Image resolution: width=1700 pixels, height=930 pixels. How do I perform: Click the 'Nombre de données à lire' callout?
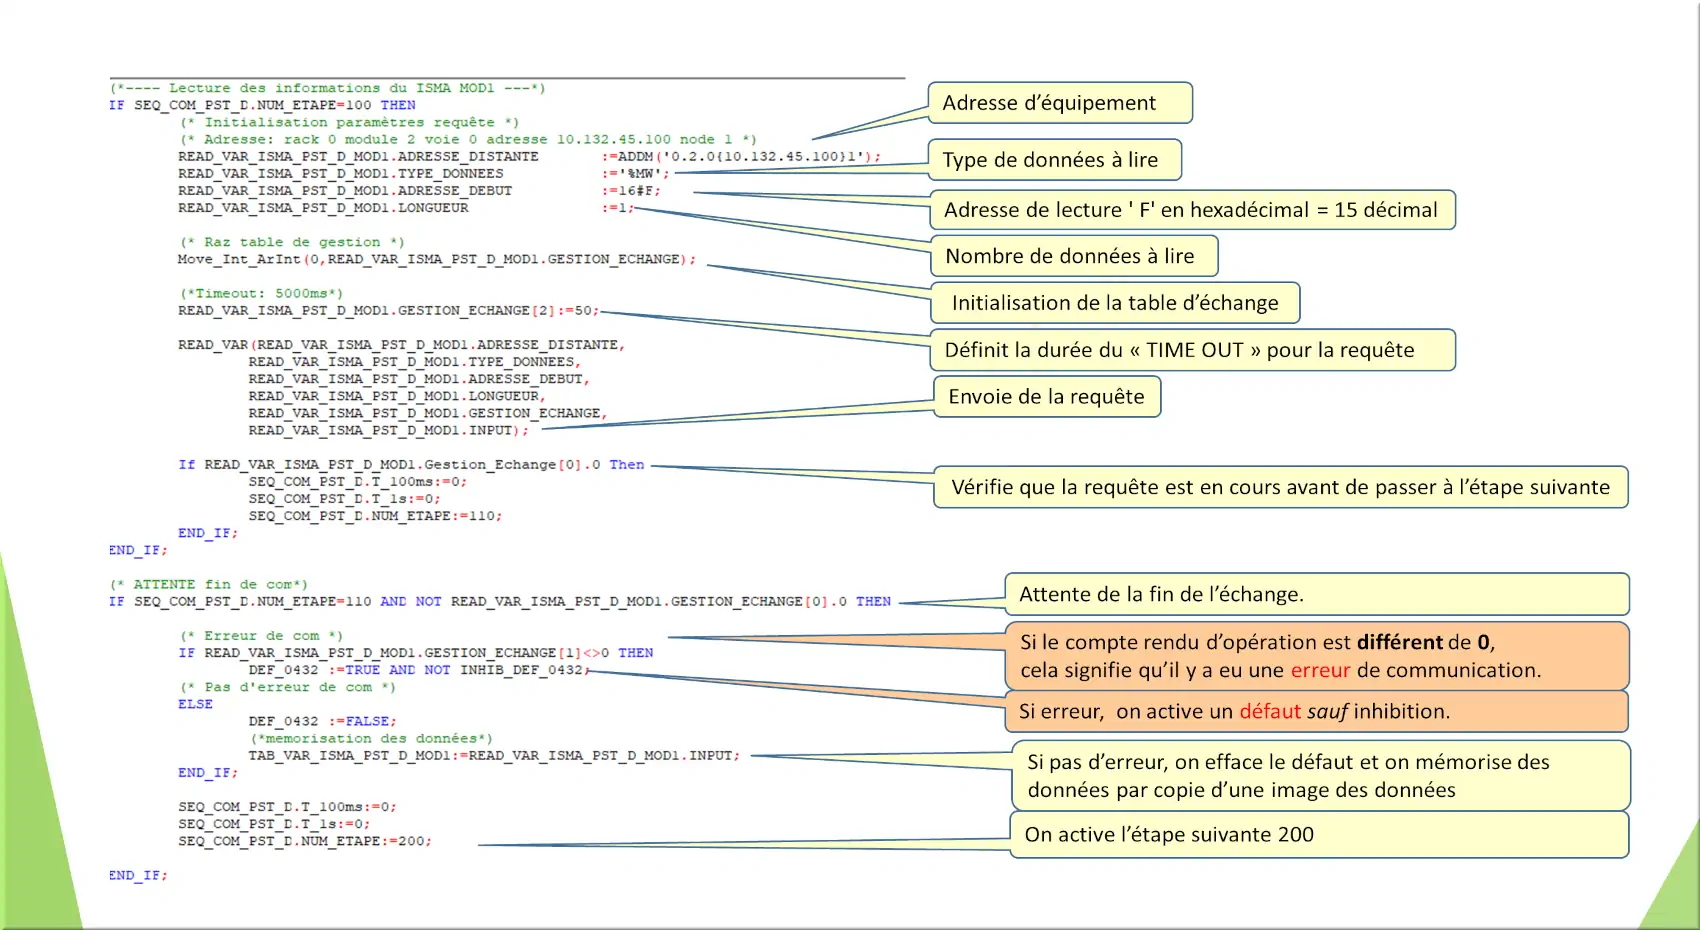[1074, 256]
